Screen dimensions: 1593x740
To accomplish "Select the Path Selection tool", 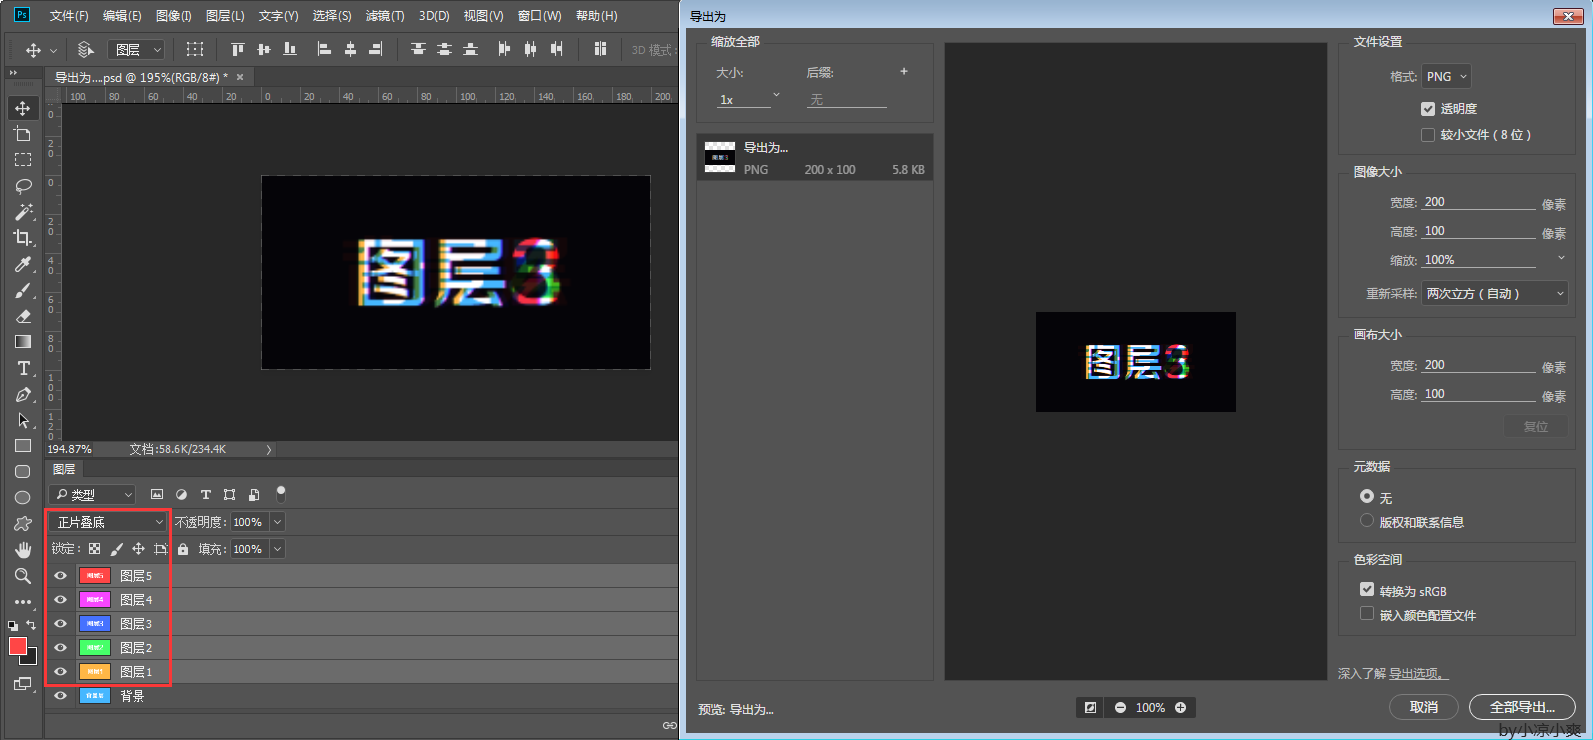I will coord(23,420).
